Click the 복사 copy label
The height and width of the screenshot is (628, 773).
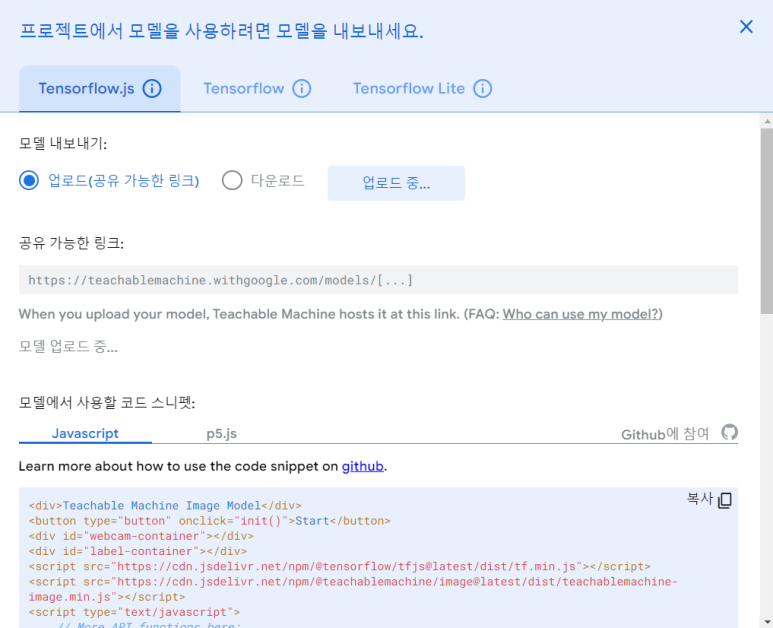(x=700, y=499)
